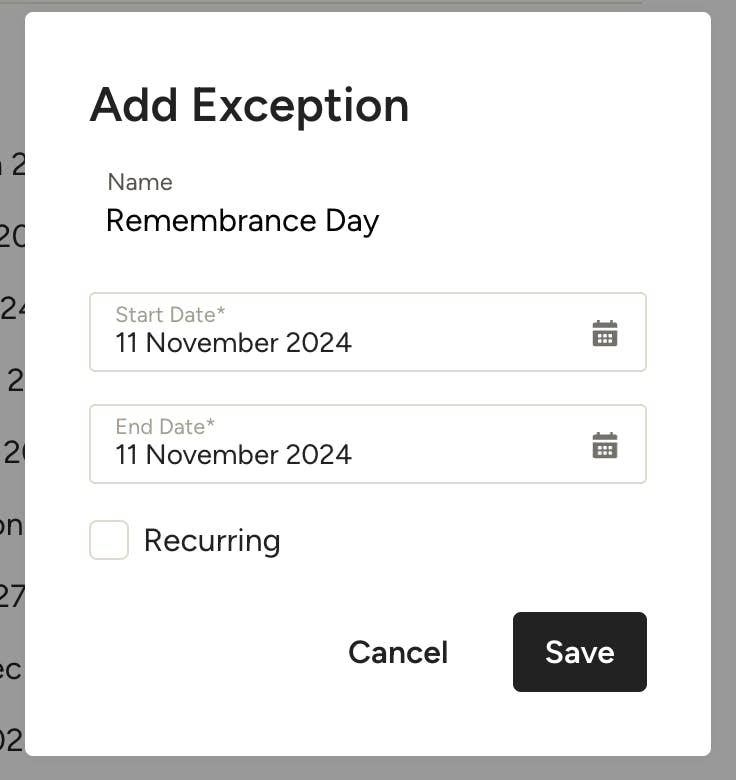Cancel adding the exception
This screenshot has height=780, width=736.
click(398, 652)
